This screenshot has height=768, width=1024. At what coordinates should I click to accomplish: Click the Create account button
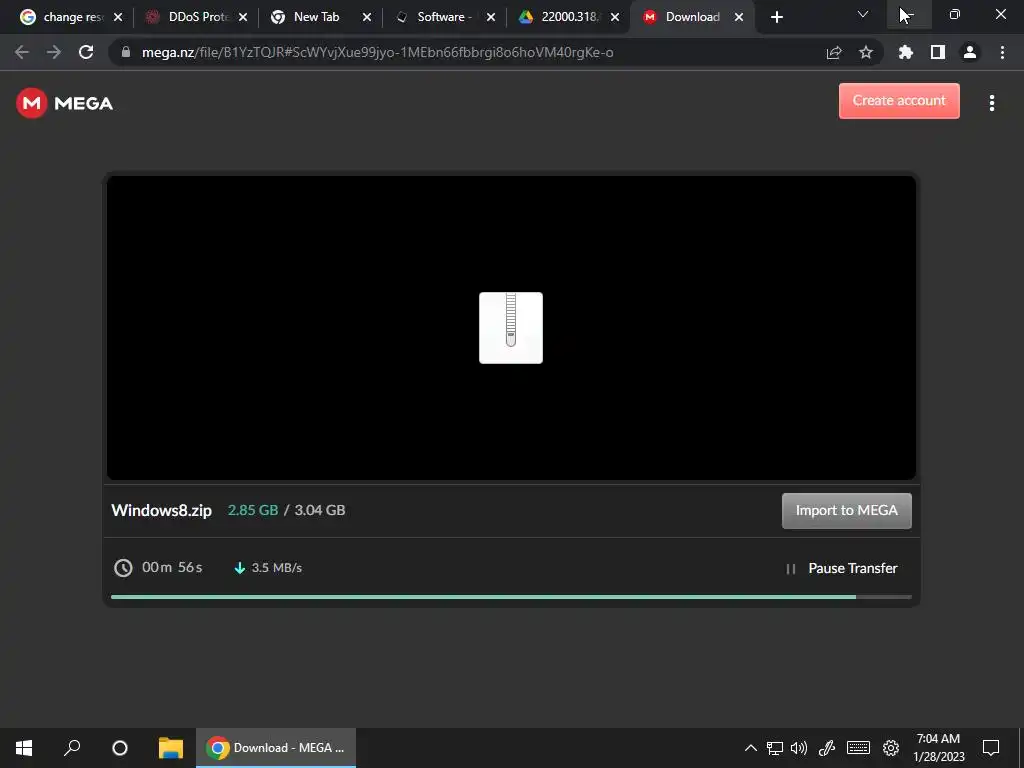(899, 101)
